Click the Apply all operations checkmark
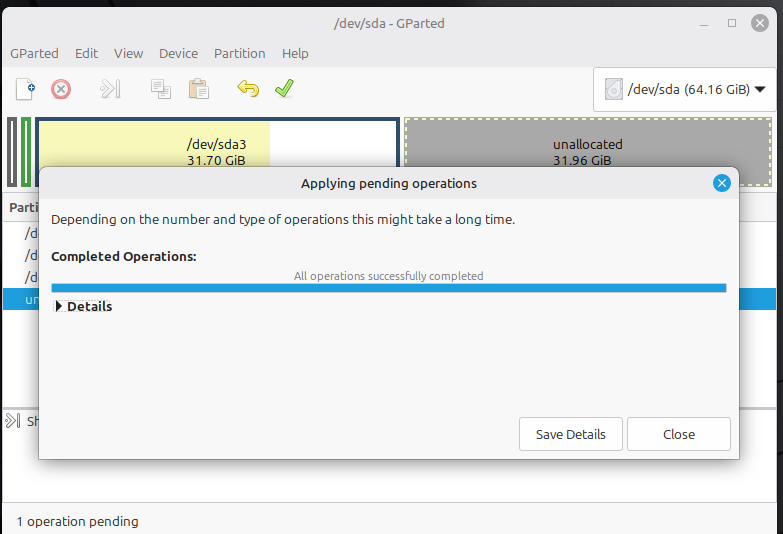 pos(285,89)
